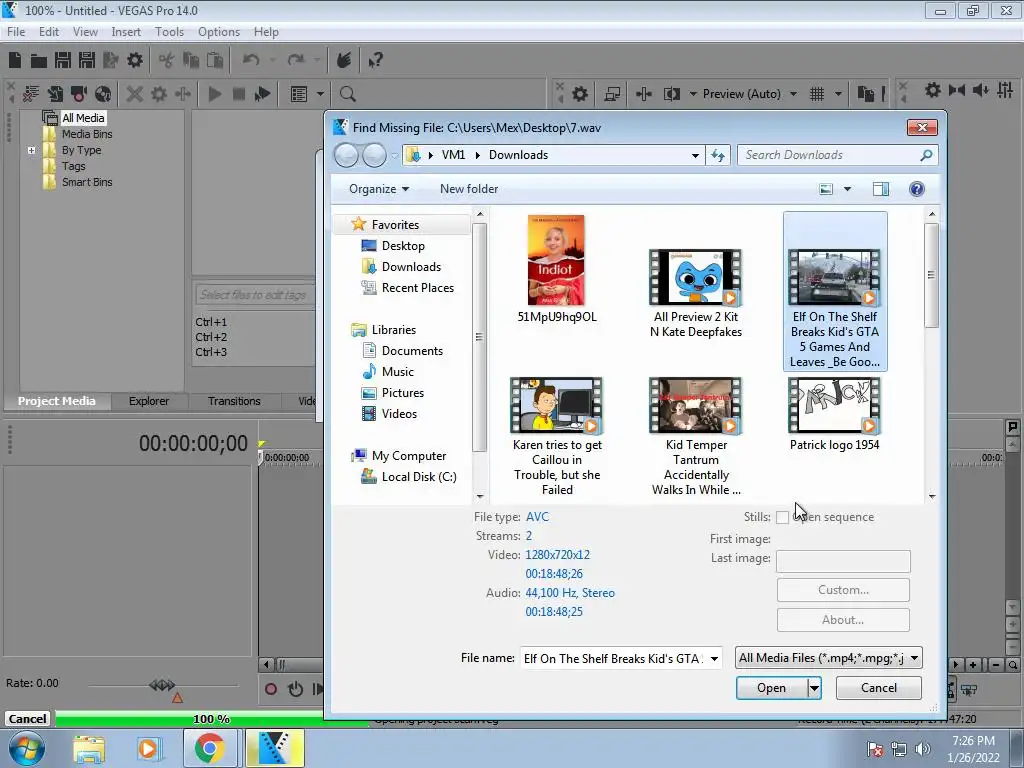
Task: Open the Edit menu
Action: point(49,32)
